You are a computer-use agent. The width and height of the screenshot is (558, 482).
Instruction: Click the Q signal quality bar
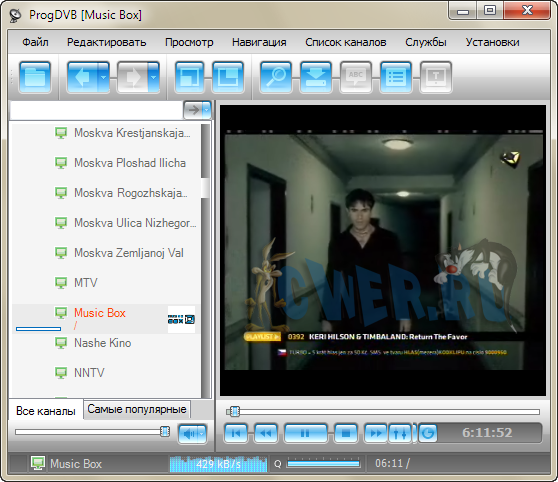[x=323, y=463]
